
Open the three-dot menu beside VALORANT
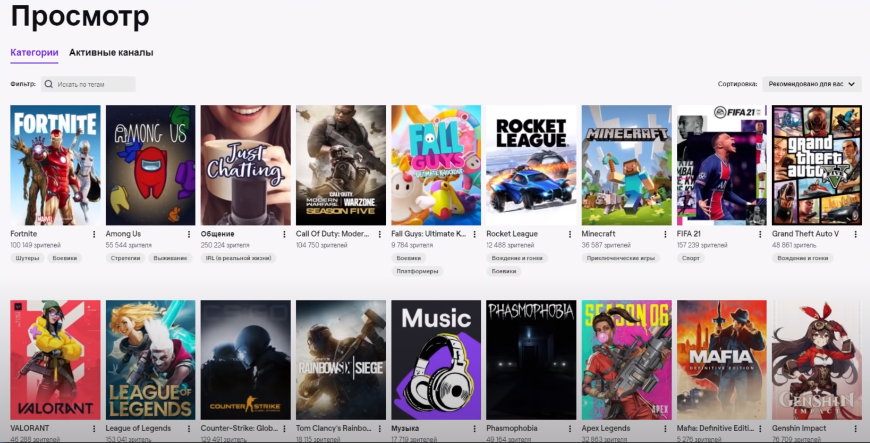point(94,429)
